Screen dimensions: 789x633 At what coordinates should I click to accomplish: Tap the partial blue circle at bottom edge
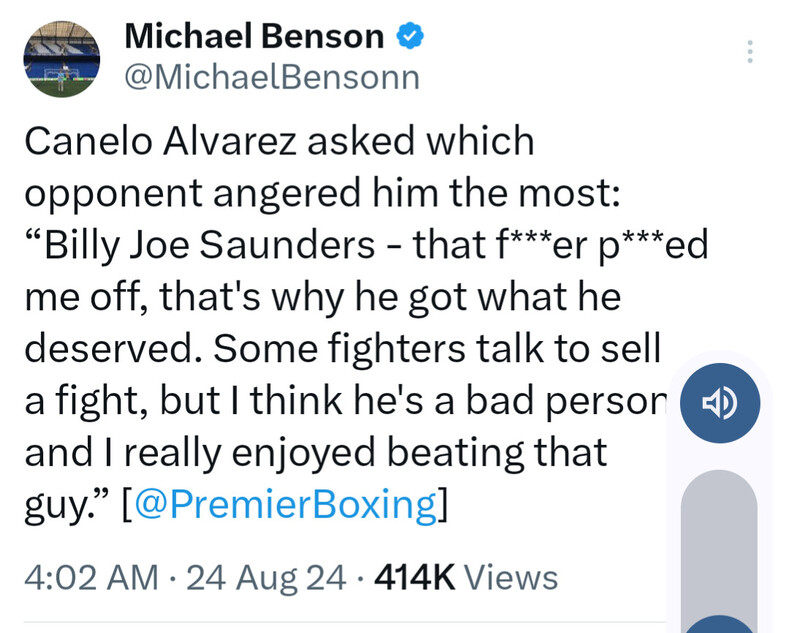click(719, 623)
